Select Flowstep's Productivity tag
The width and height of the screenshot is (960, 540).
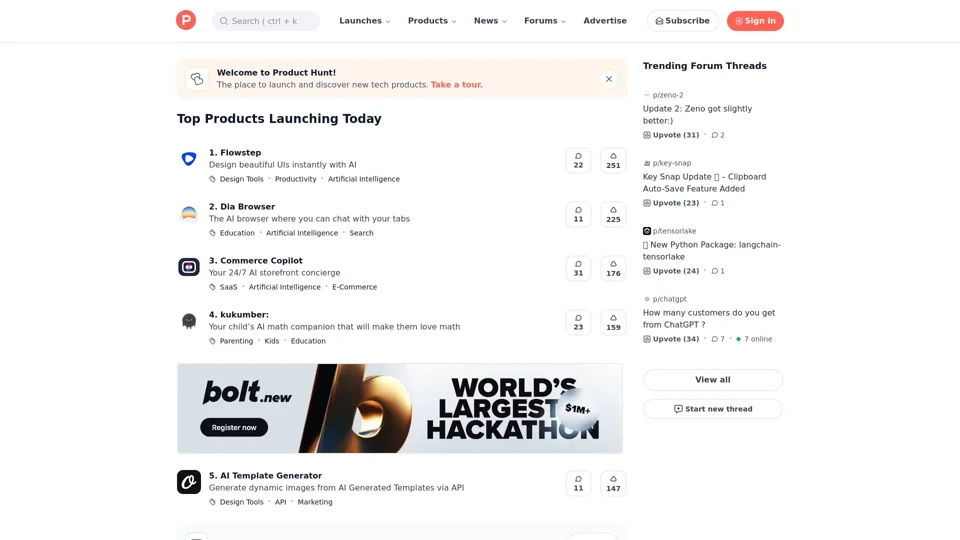click(x=296, y=179)
